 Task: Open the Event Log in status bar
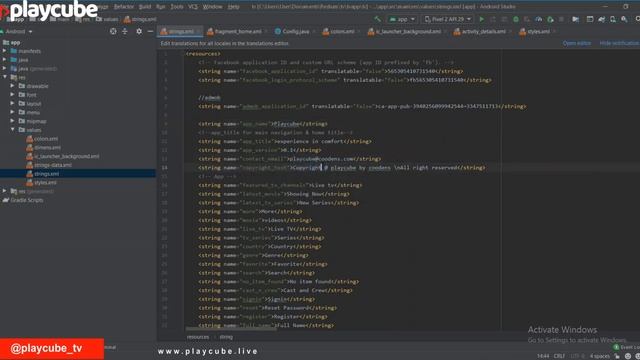point(627,347)
